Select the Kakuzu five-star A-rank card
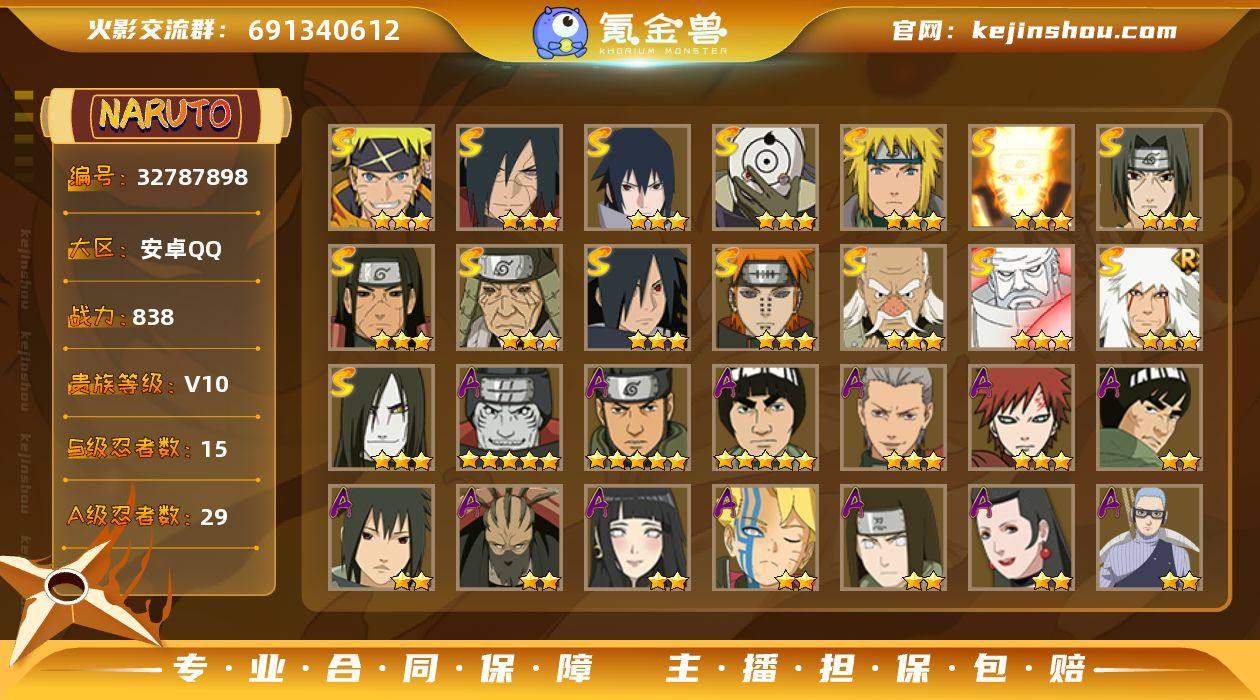The width and height of the screenshot is (1260, 700). tap(509, 418)
